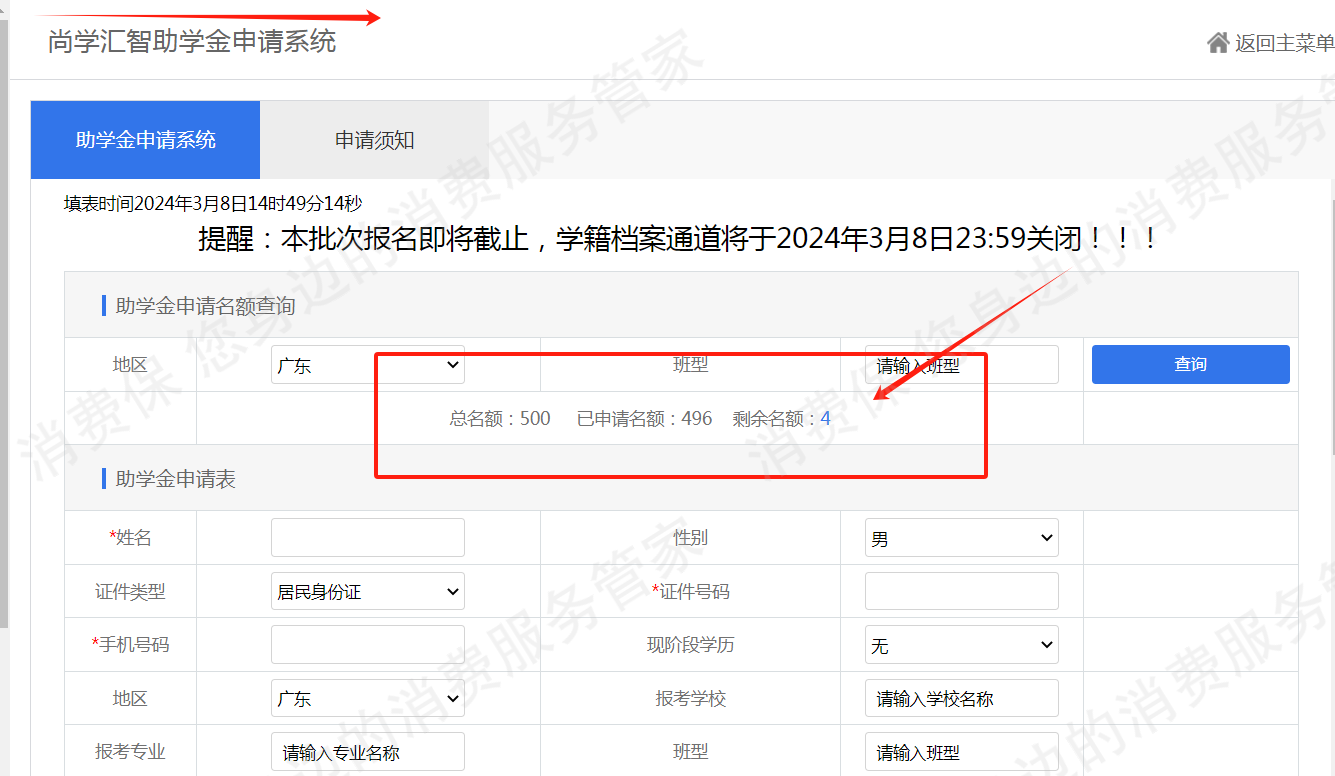Click the 手机号码 input field

tap(368, 645)
